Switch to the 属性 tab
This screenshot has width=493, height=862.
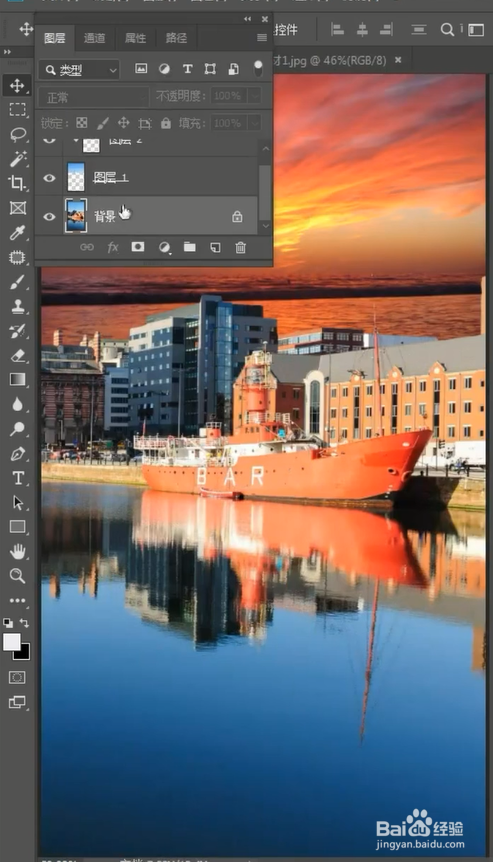(x=135, y=38)
